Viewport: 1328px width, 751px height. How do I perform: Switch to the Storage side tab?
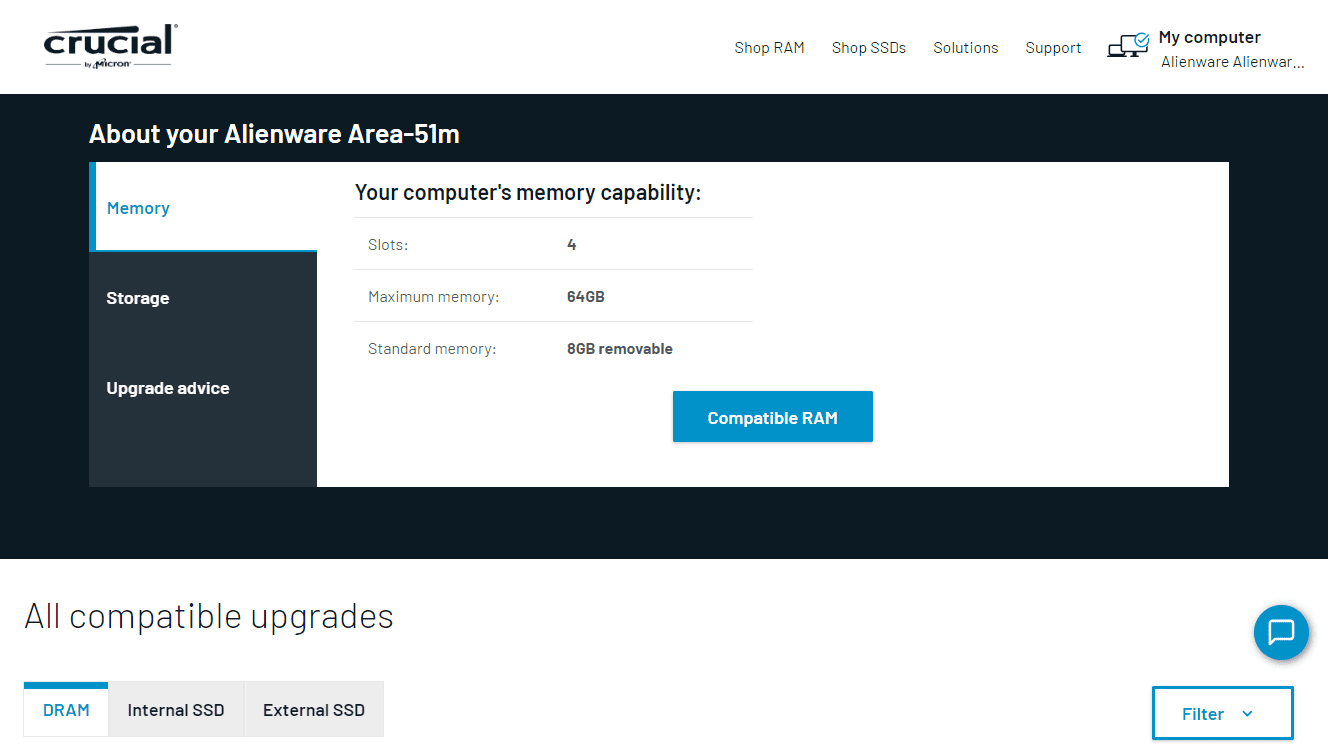[138, 298]
